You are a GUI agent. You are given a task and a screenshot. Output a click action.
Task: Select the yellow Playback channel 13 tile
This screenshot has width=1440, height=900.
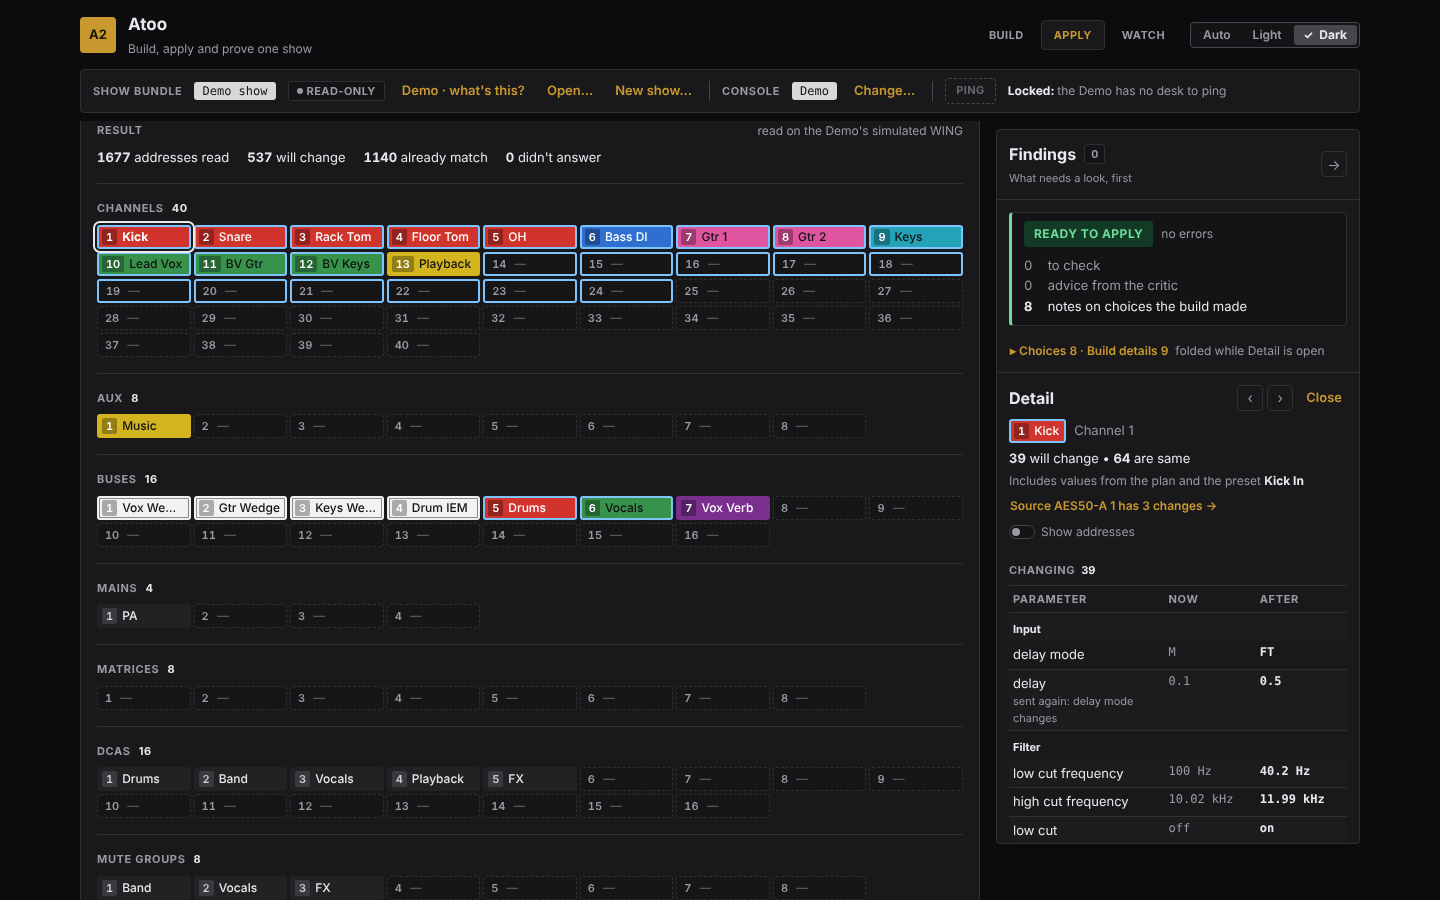coord(433,264)
